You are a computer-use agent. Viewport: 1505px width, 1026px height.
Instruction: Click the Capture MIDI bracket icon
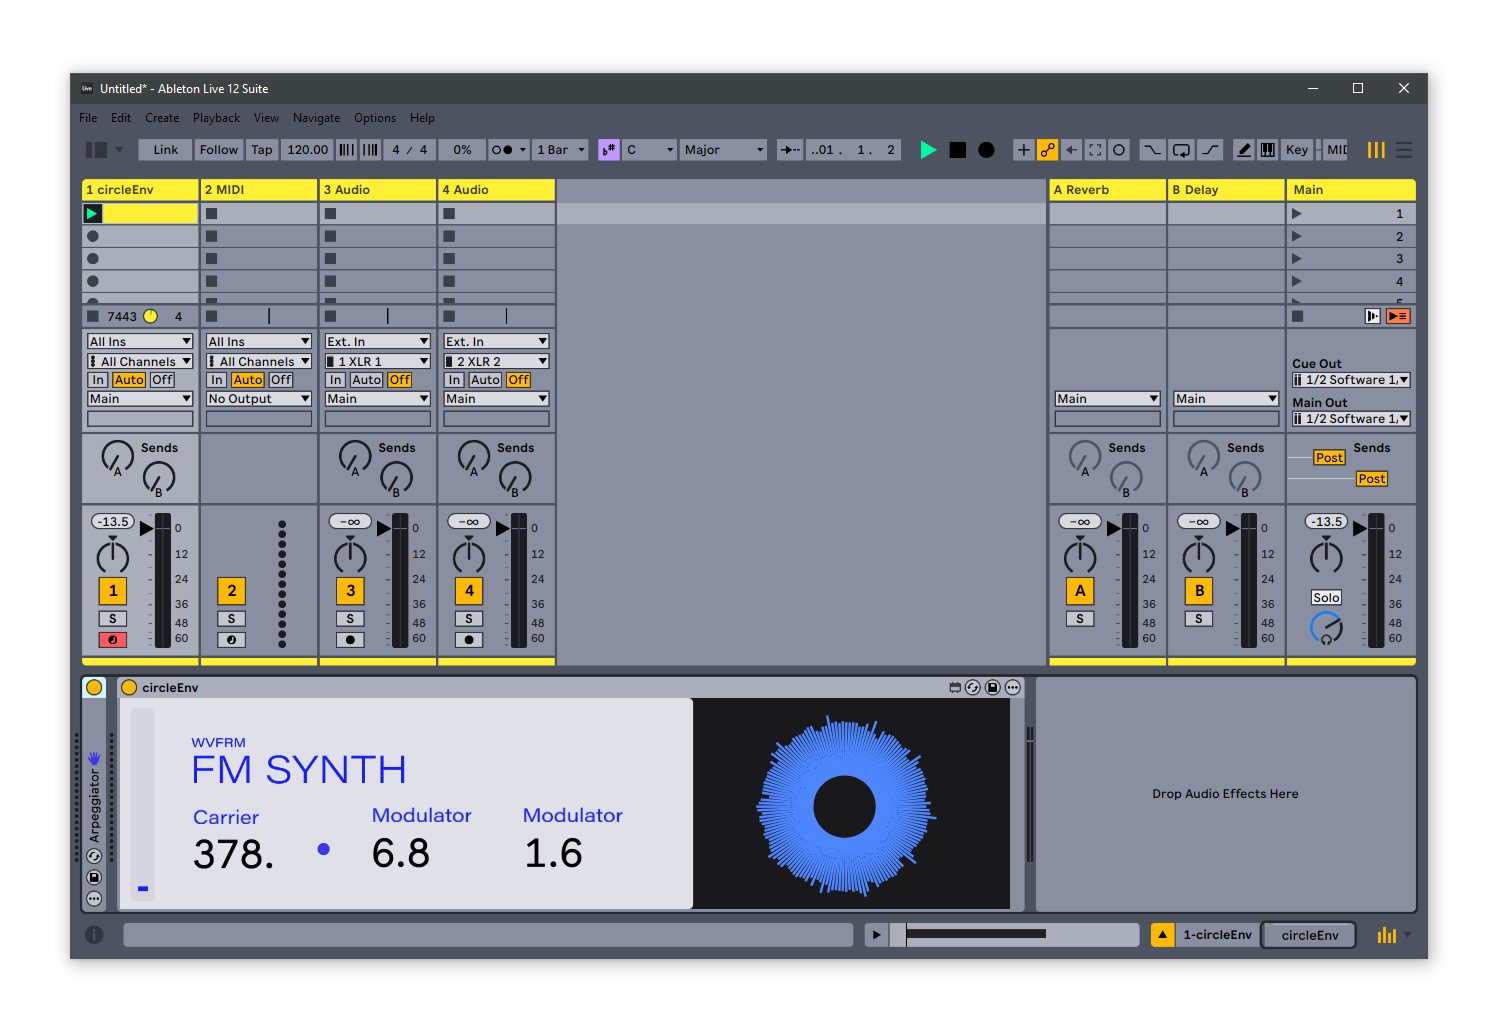click(1095, 150)
